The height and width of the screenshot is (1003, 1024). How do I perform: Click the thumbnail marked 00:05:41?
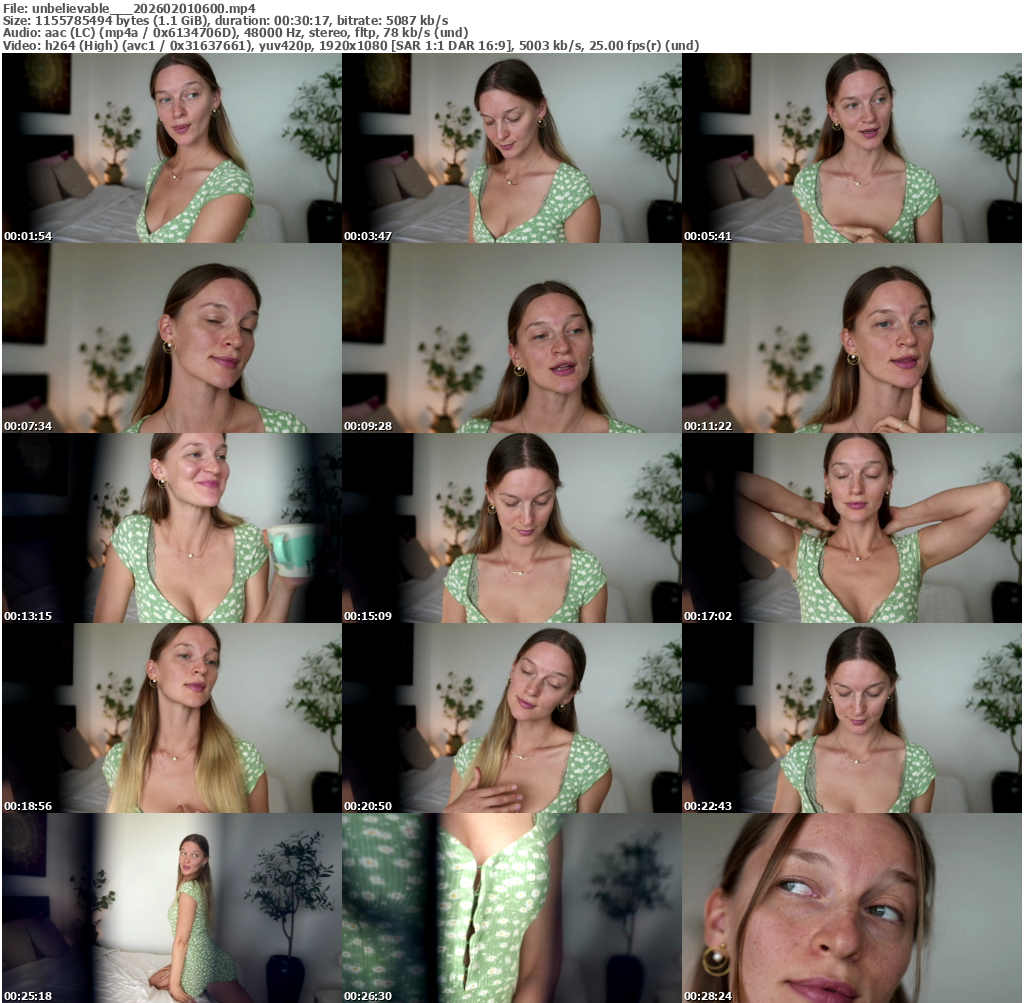[851, 148]
